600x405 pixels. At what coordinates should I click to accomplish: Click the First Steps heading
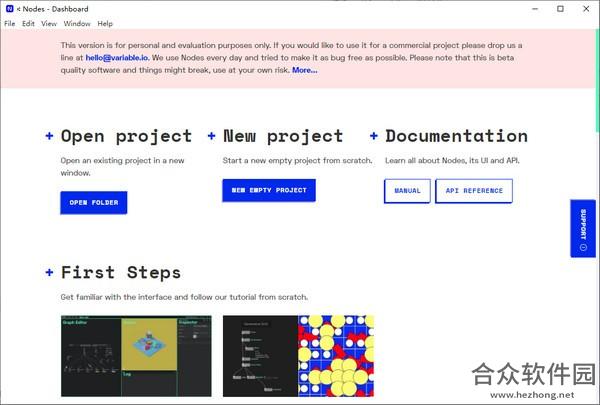[121, 273]
